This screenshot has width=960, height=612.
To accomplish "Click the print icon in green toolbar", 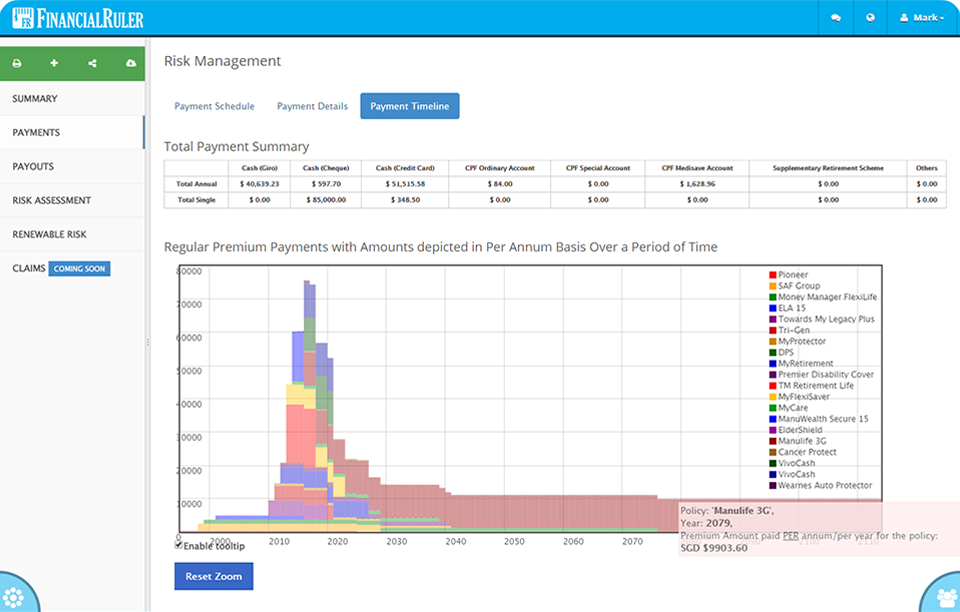I will (x=17, y=63).
